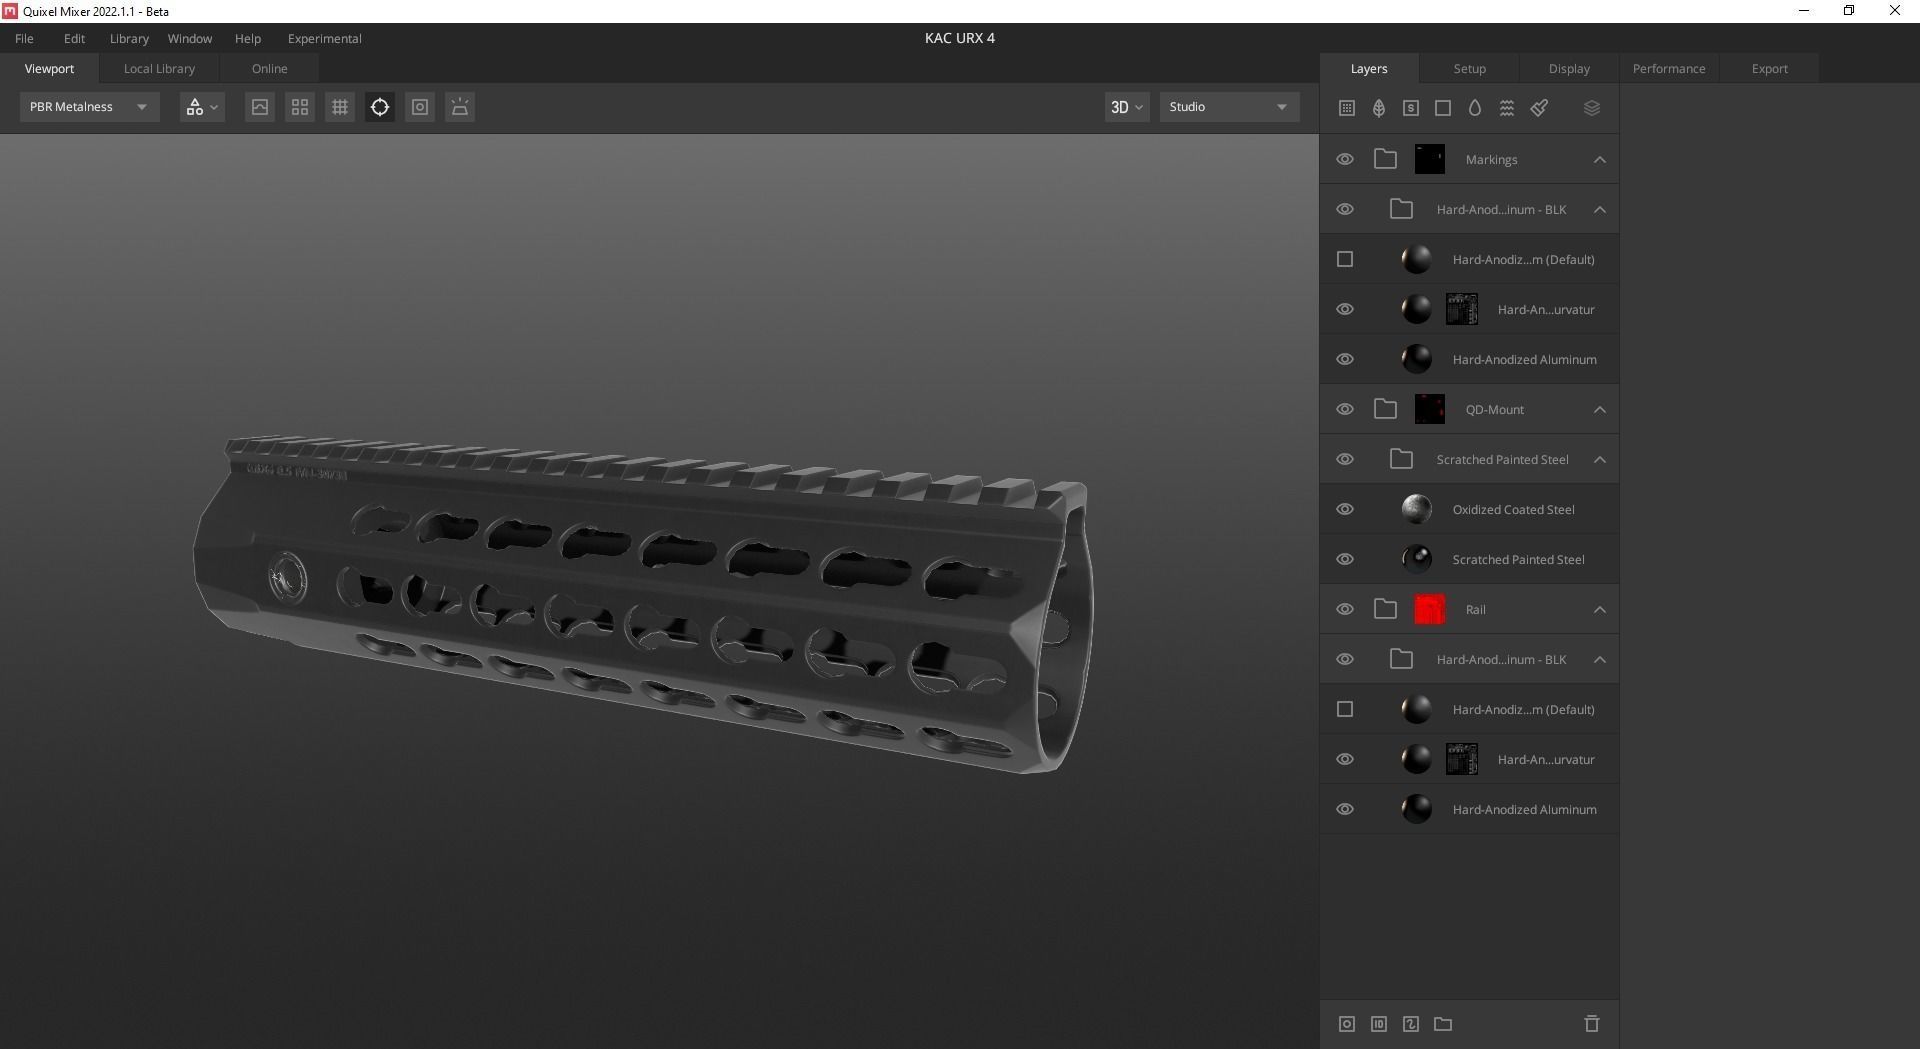Hide the QD-Mount group
Image resolution: width=1920 pixels, height=1049 pixels.
[x=1345, y=410]
